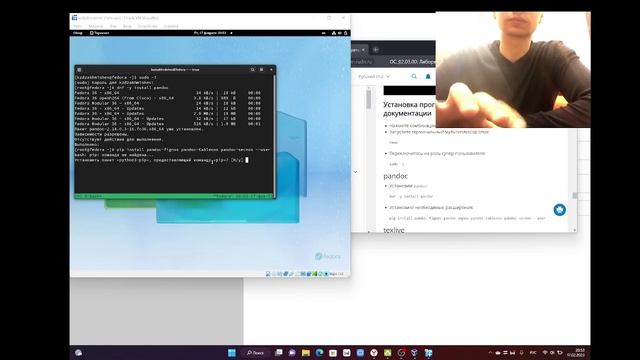The width and height of the screenshot is (640, 360).
Task: Click the texlive heading in the browser
Action: click(x=394, y=230)
